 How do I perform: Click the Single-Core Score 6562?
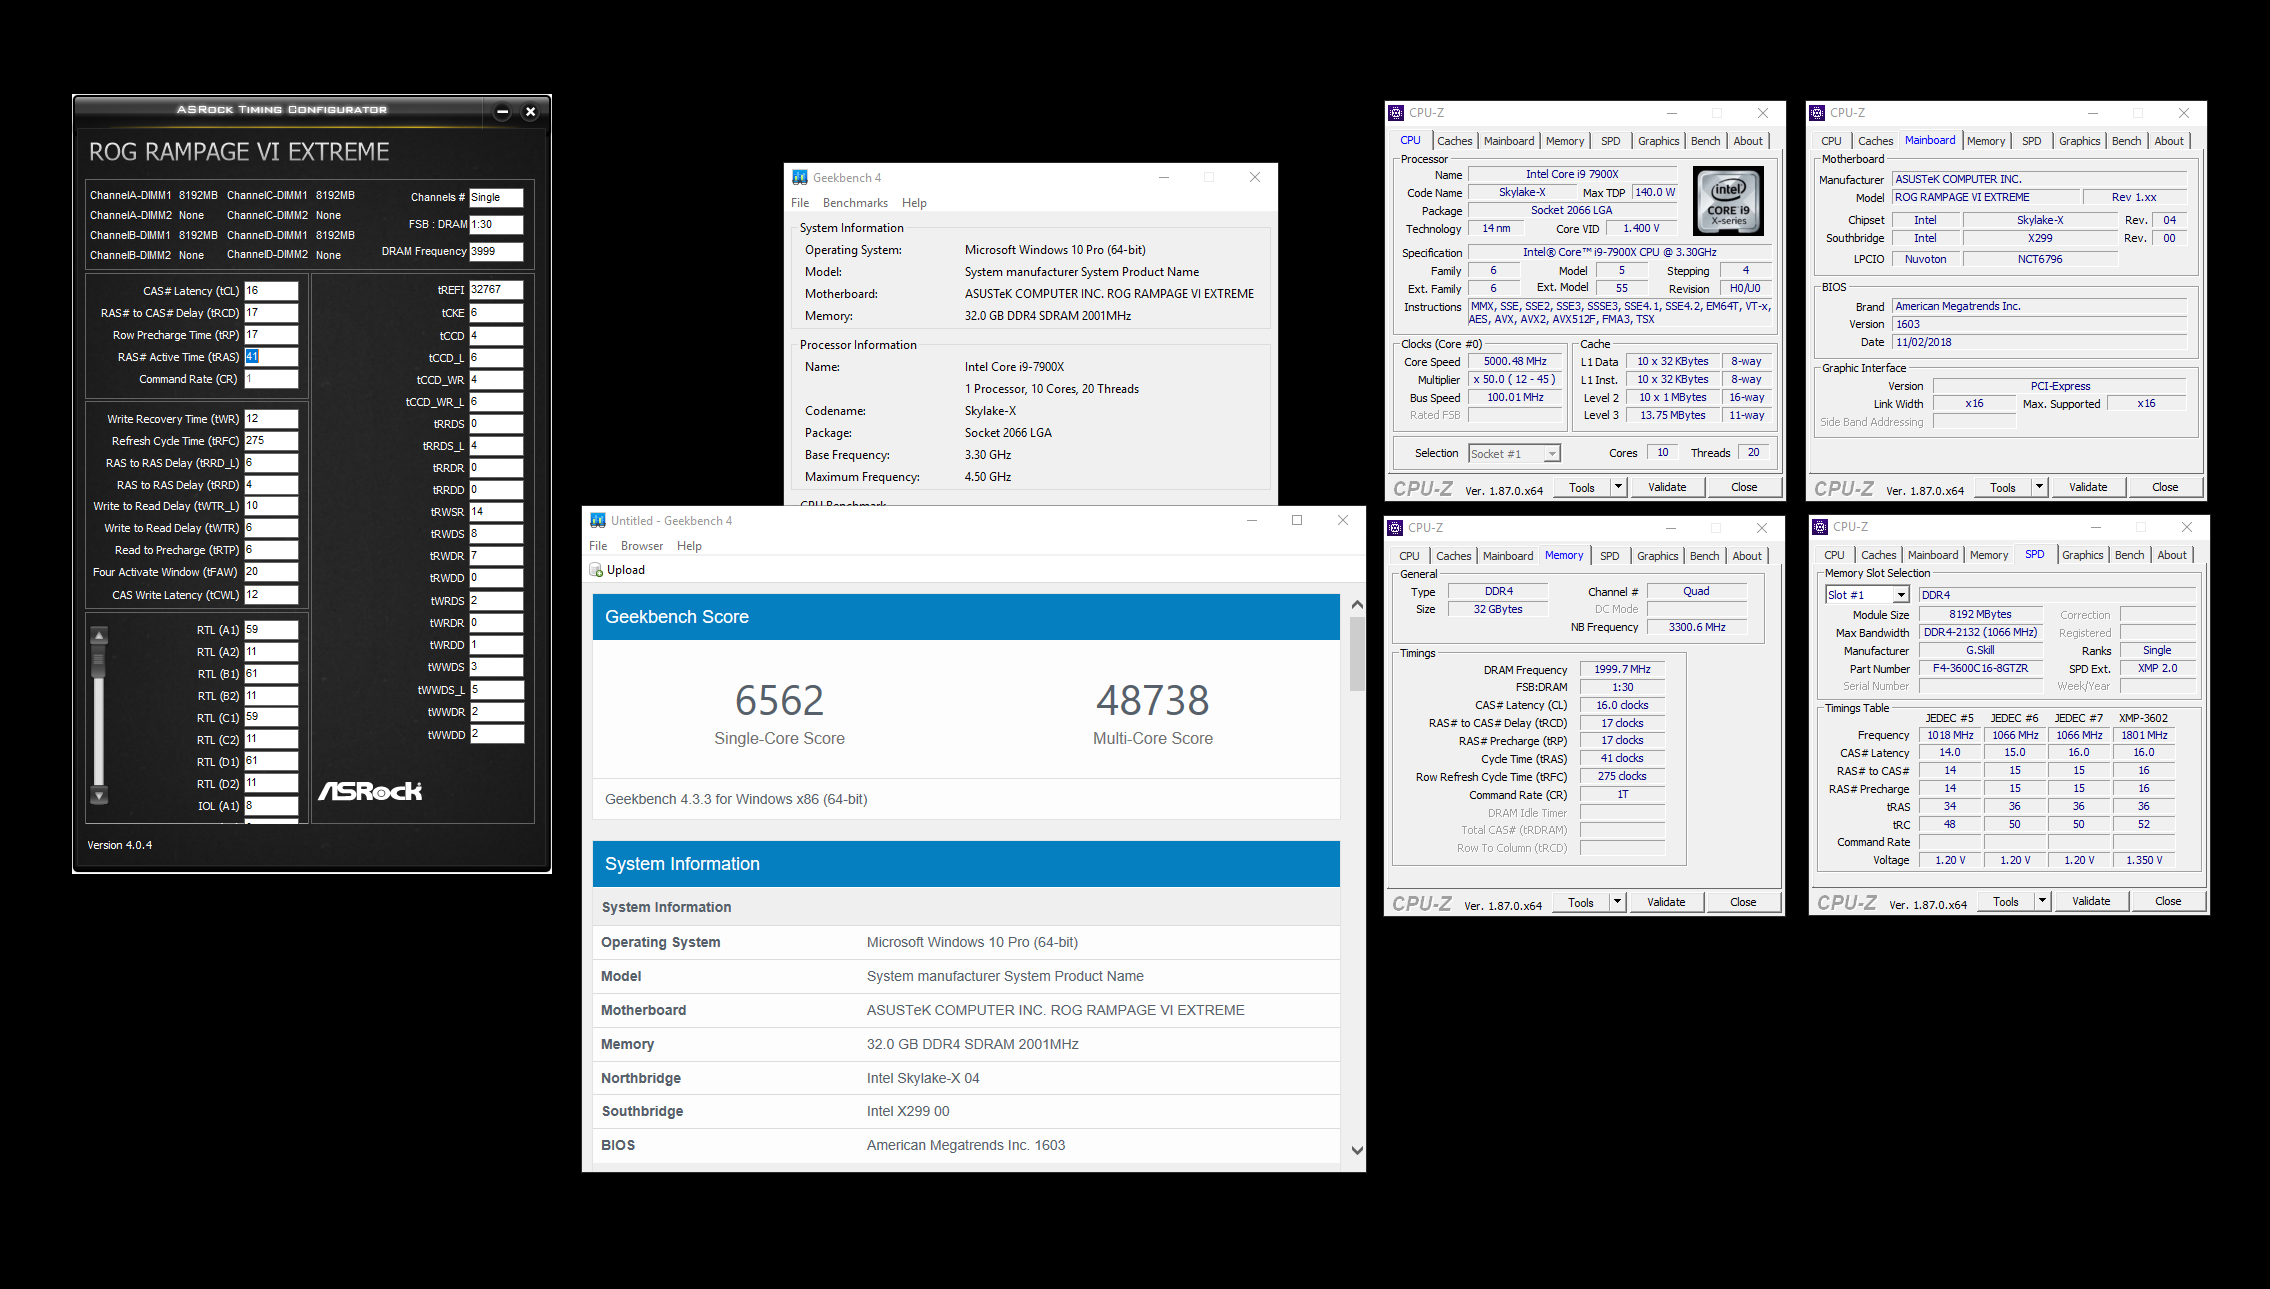click(x=779, y=700)
